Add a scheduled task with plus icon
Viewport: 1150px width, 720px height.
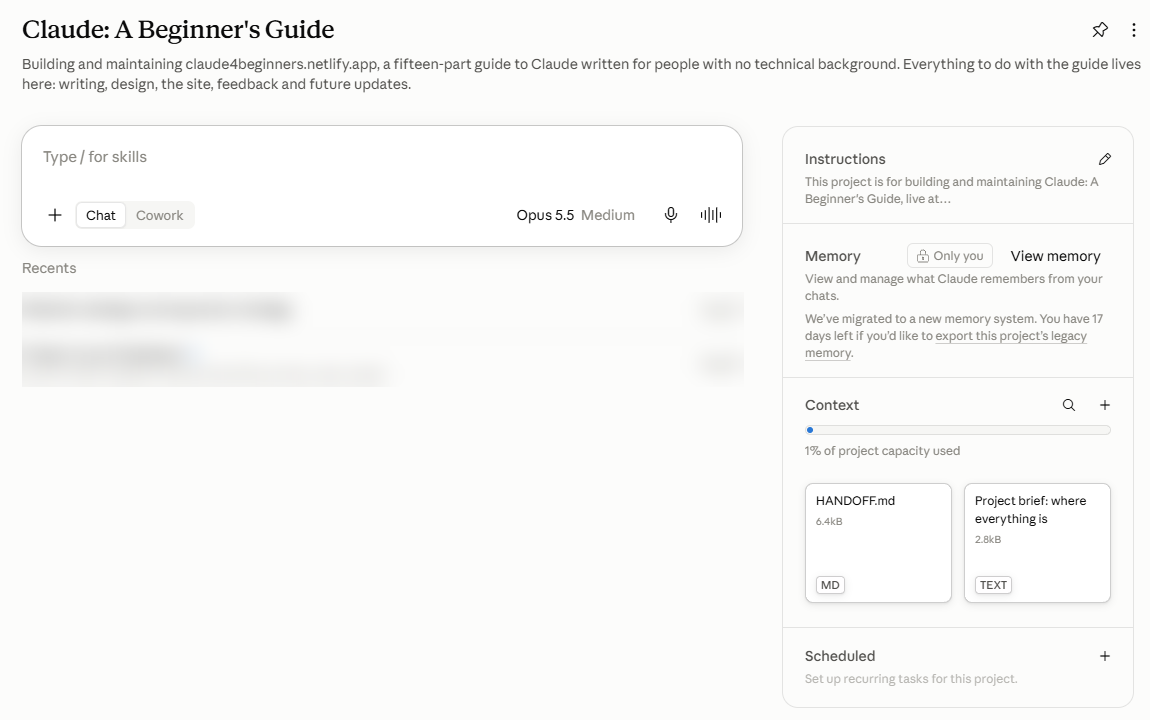pos(1105,656)
